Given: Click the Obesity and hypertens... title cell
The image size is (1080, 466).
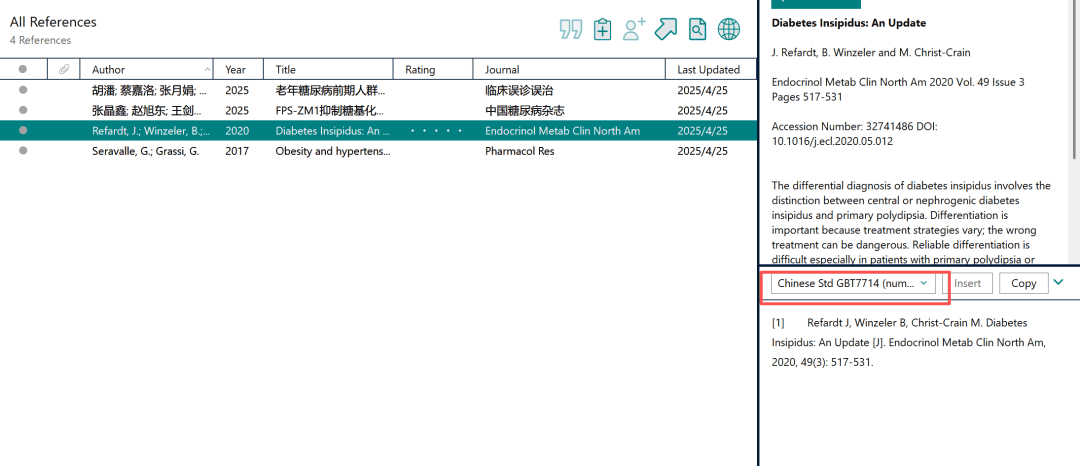Looking at the screenshot, I should (x=333, y=151).
